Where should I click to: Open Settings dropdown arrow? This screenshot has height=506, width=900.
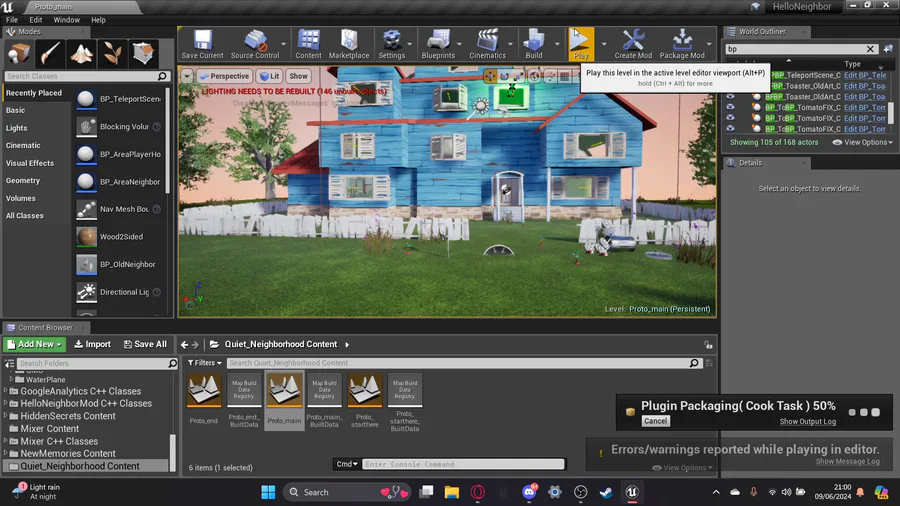click(410, 44)
